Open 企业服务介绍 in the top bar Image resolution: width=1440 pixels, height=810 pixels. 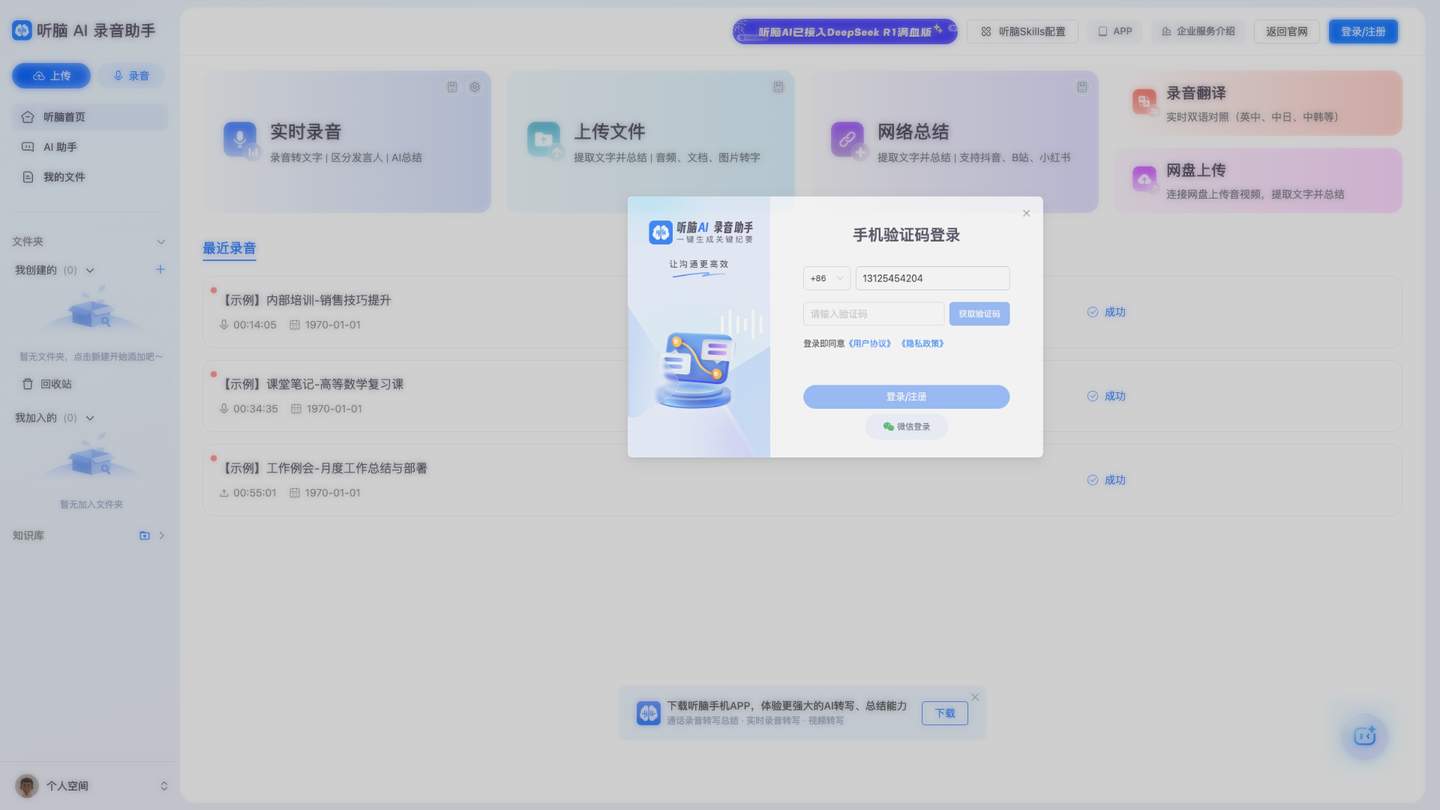click(1198, 31)
